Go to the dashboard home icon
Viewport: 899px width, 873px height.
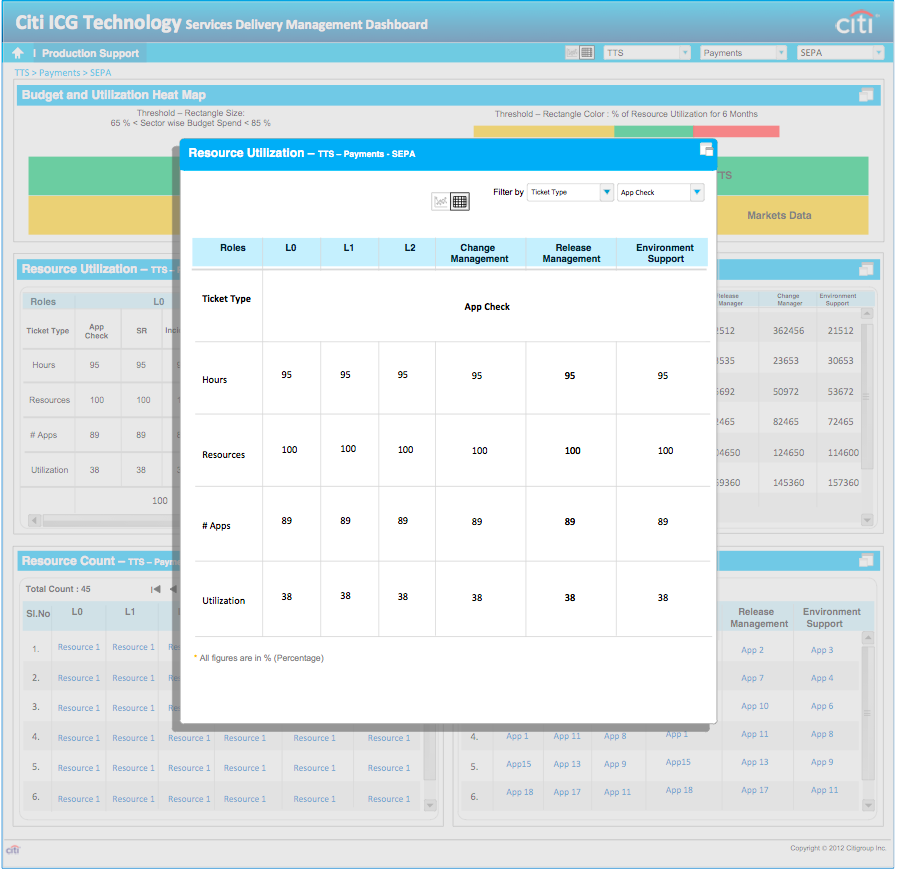18,53
